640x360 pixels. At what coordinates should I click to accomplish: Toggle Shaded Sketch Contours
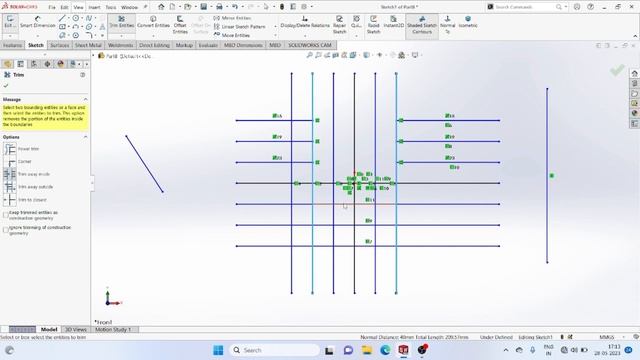click(422, 25)
